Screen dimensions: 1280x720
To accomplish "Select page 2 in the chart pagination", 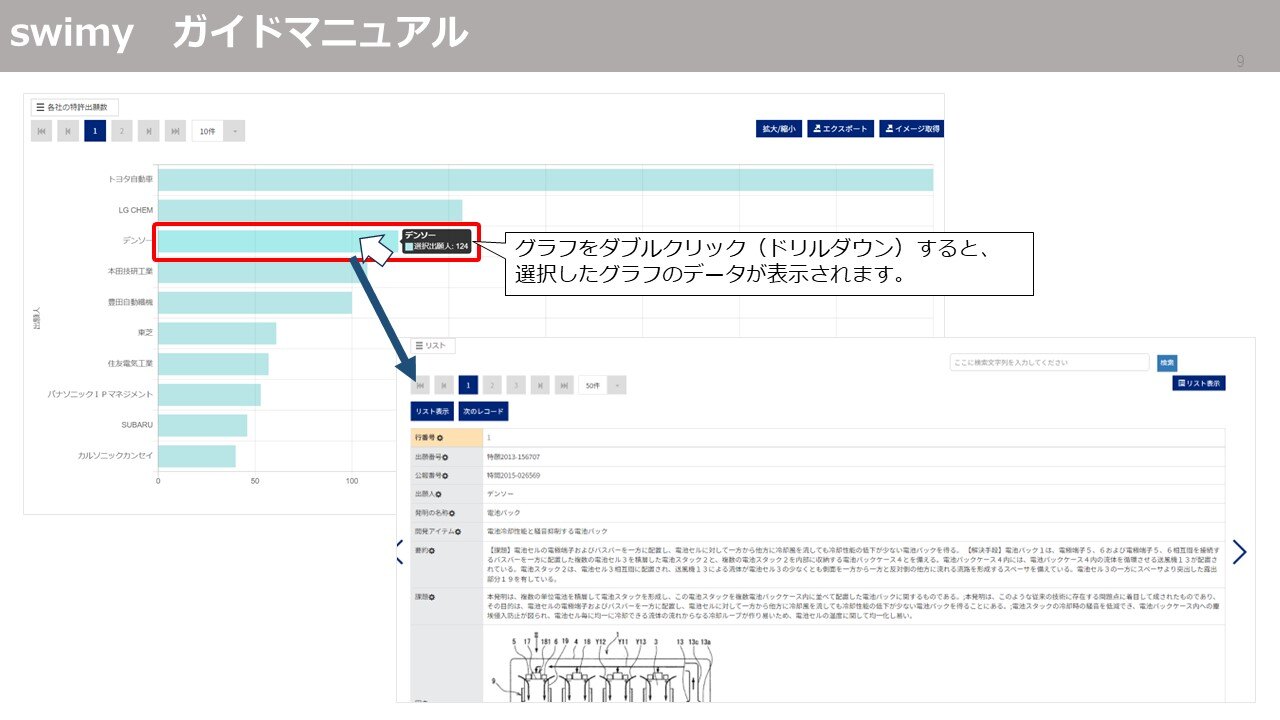I will point(121,130).
